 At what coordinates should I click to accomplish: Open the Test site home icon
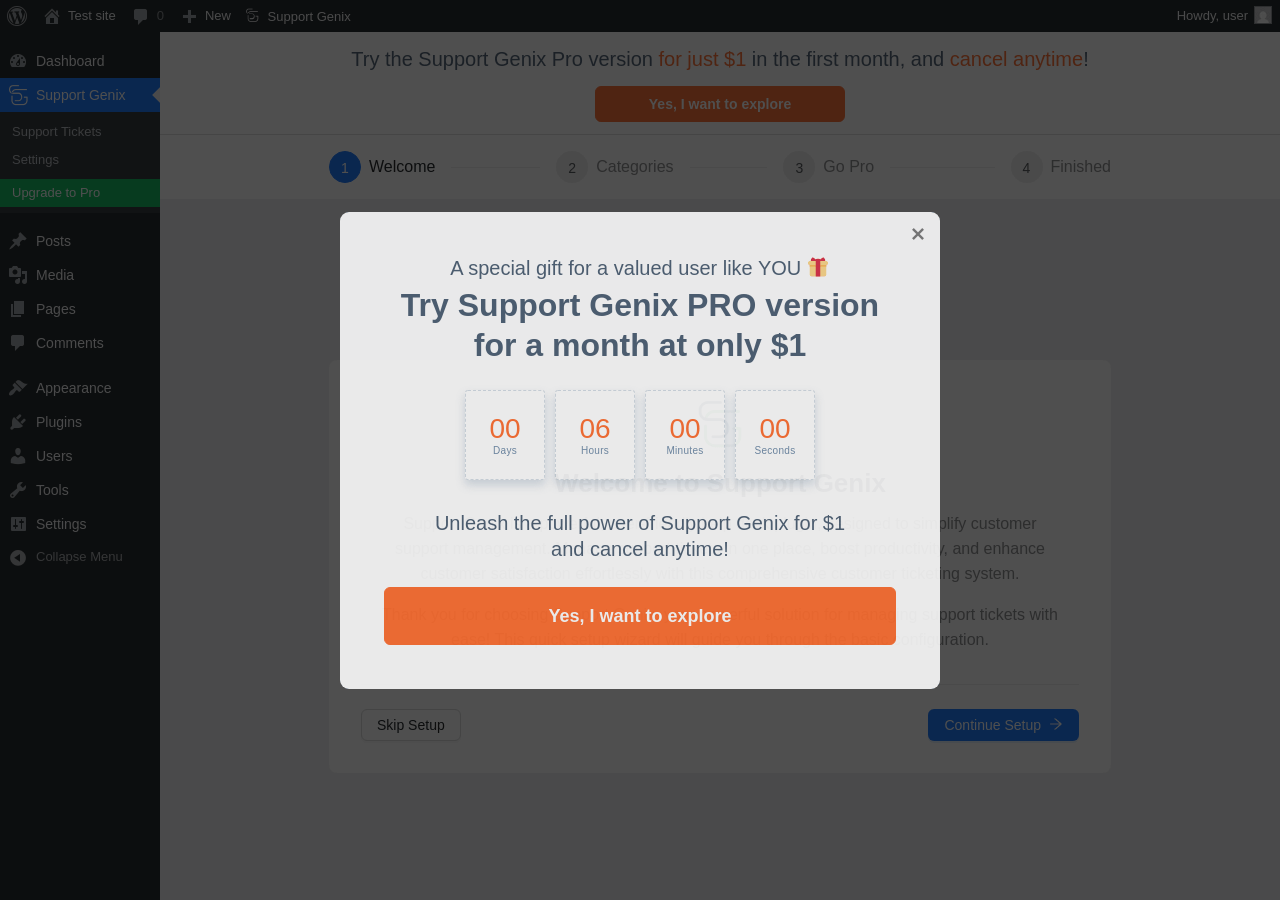click(52, 16)
